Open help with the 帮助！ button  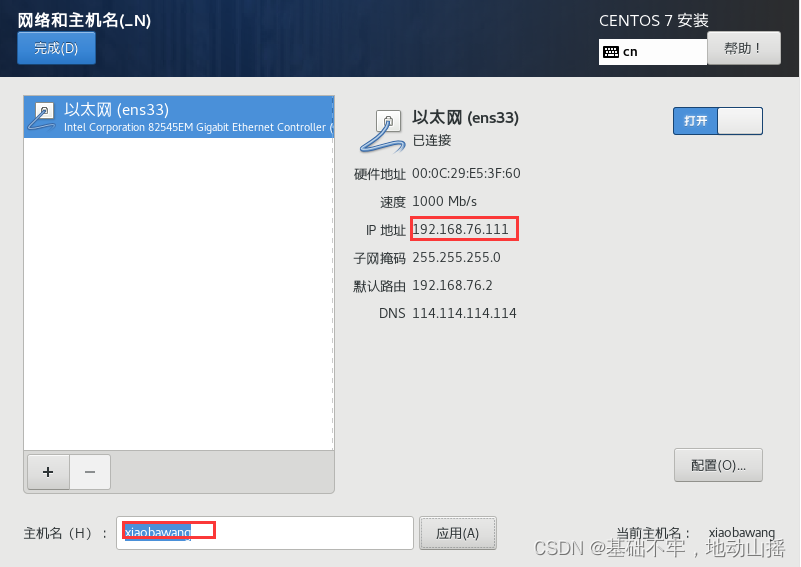click(x=744, y=48)
